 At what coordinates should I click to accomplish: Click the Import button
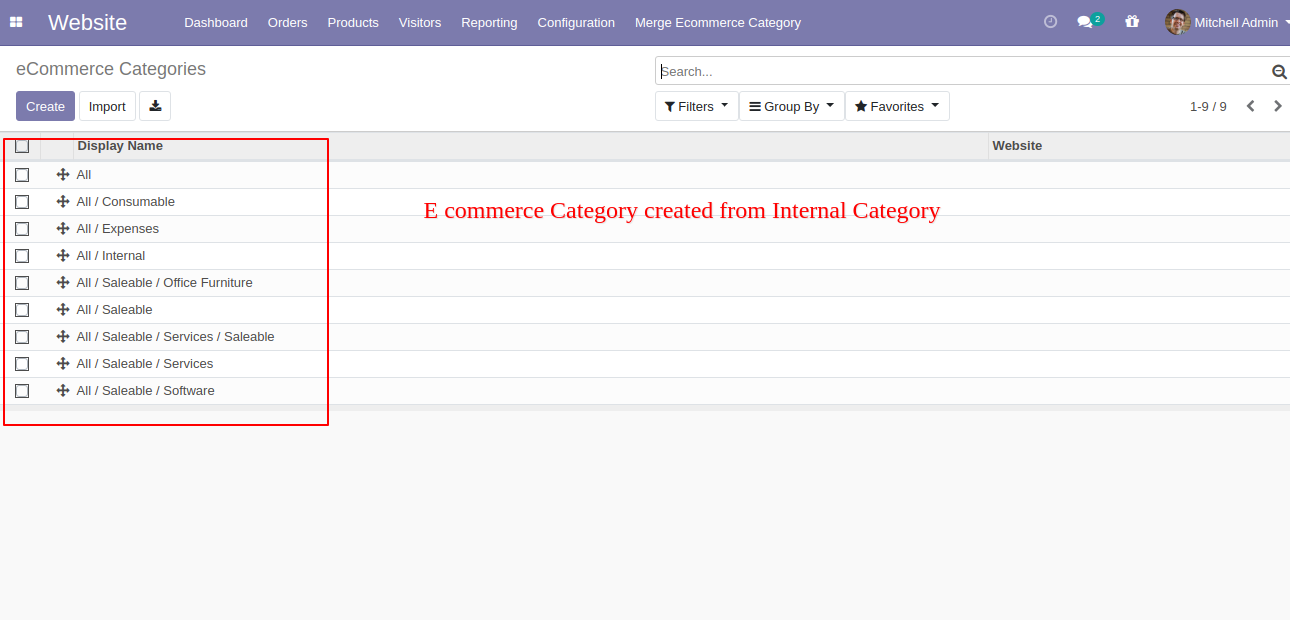point(107,106)
